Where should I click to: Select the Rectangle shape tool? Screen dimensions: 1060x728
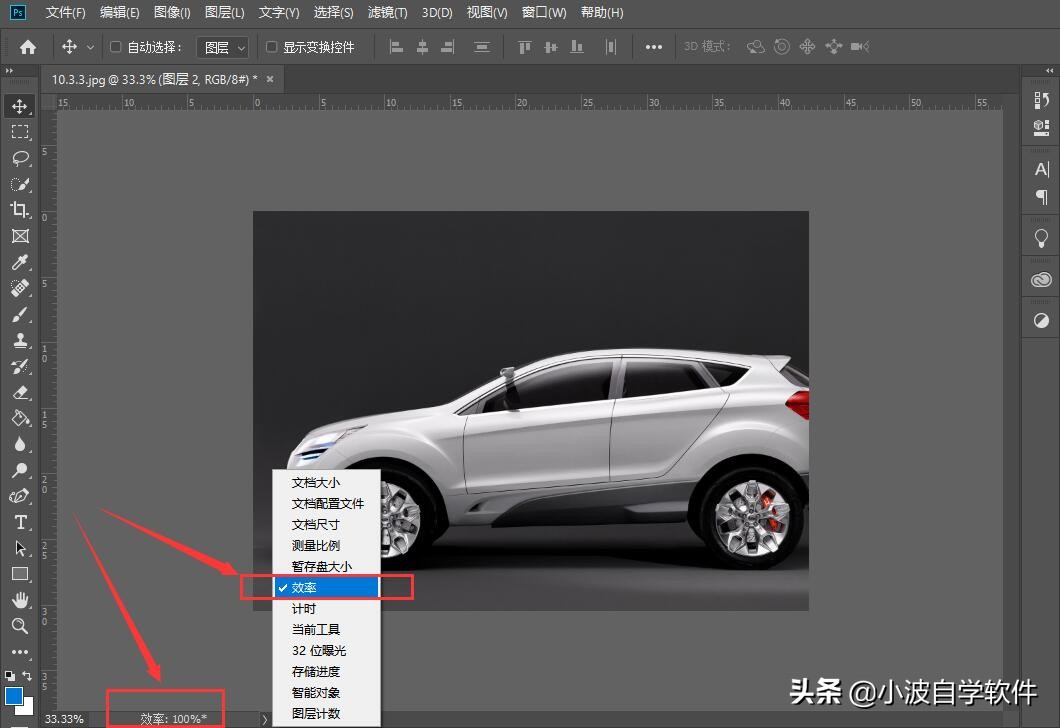[20, 574]
